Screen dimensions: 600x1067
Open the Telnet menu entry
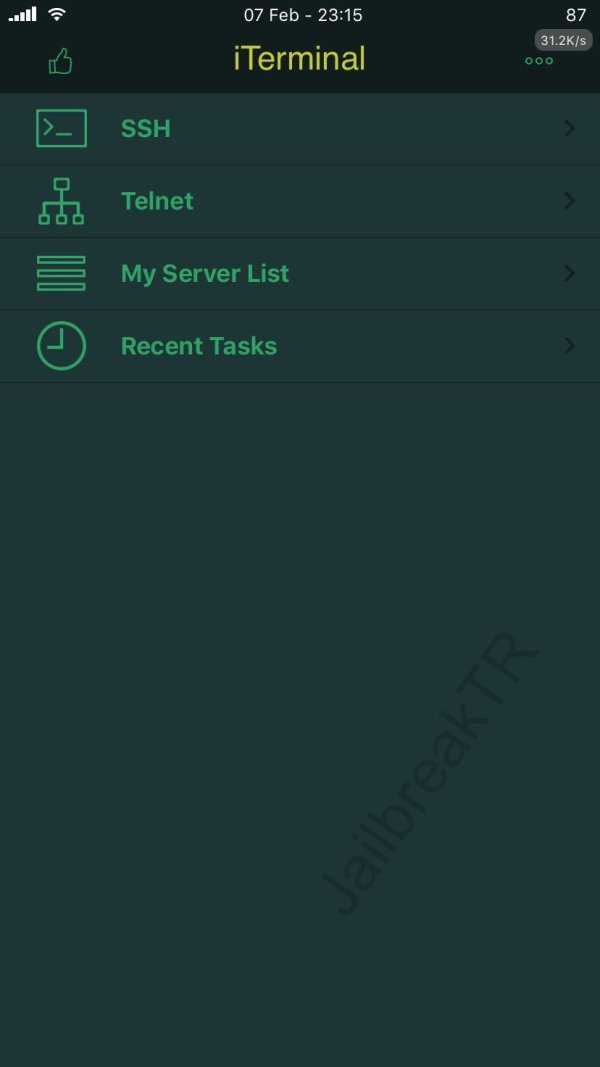tap(300, 201)
